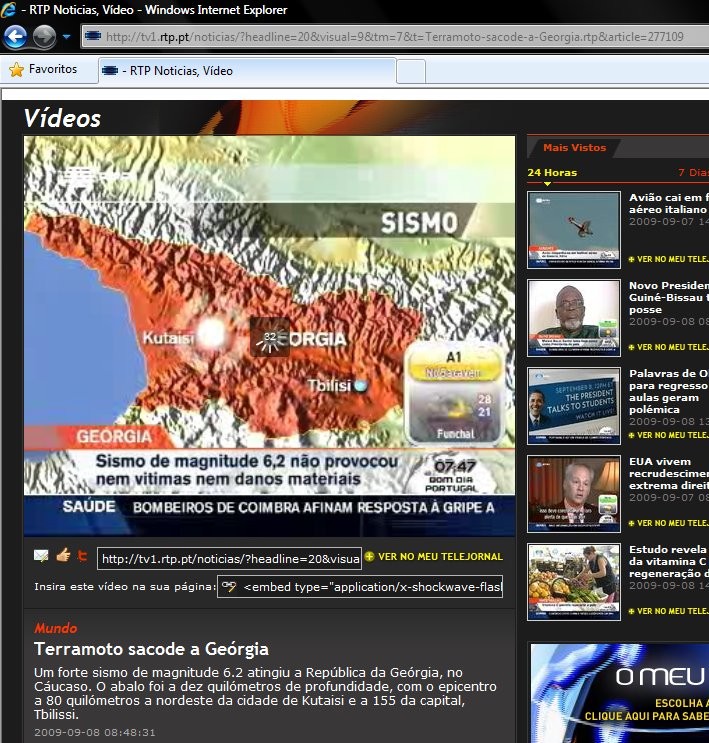Go back with the browser Back arrow

click(x=15, y=36)
